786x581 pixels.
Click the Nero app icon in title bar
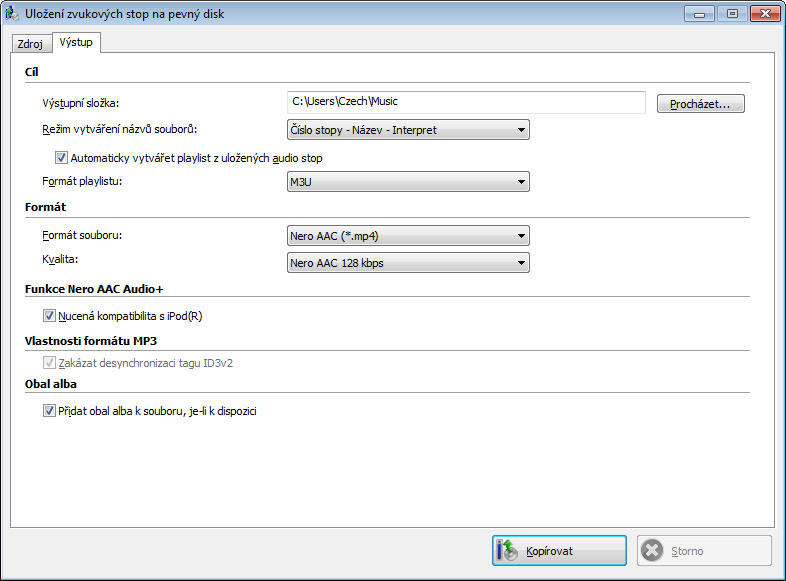coord(12,14)
